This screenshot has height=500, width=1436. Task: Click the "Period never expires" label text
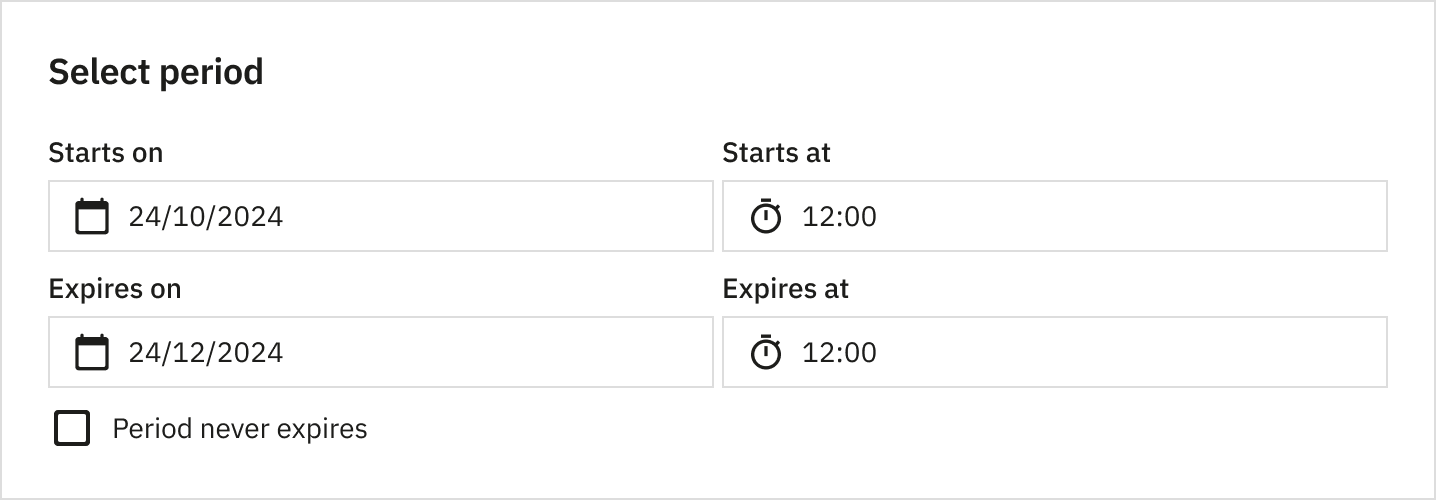240,429
